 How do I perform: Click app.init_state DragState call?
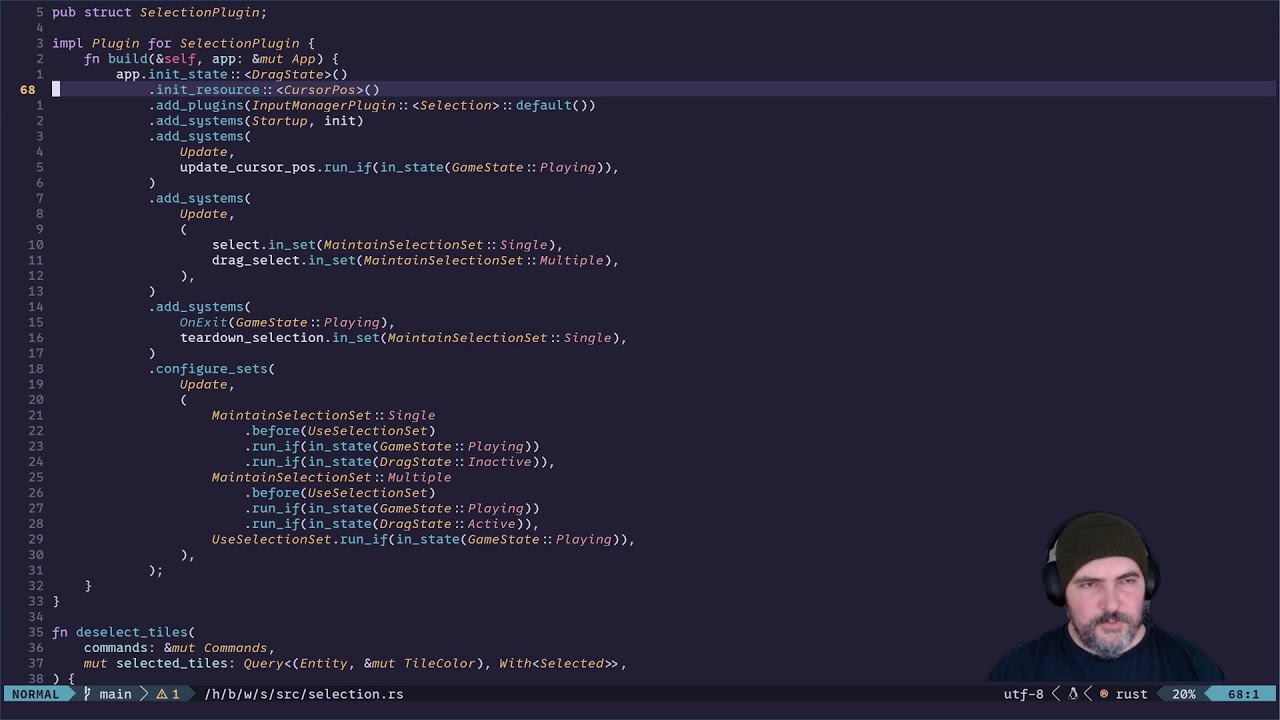(x=232, y=74)
